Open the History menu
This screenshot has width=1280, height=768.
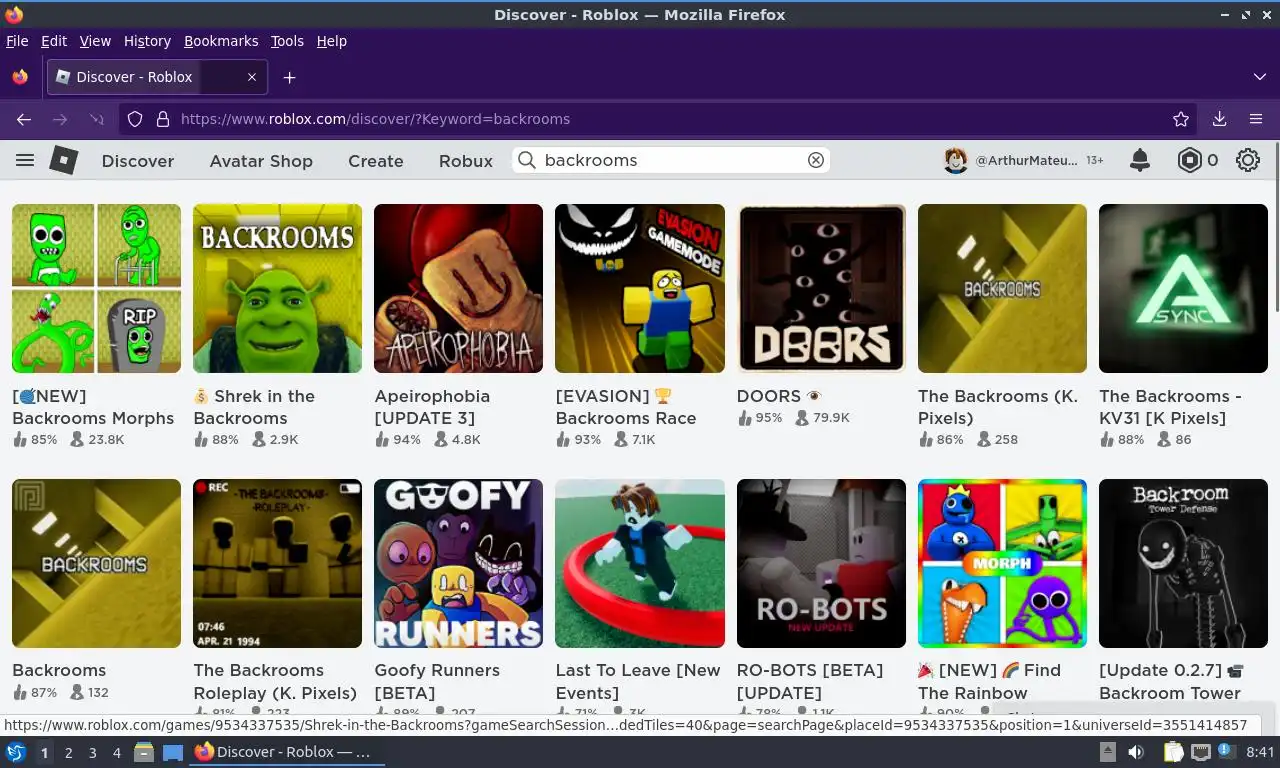147,41
